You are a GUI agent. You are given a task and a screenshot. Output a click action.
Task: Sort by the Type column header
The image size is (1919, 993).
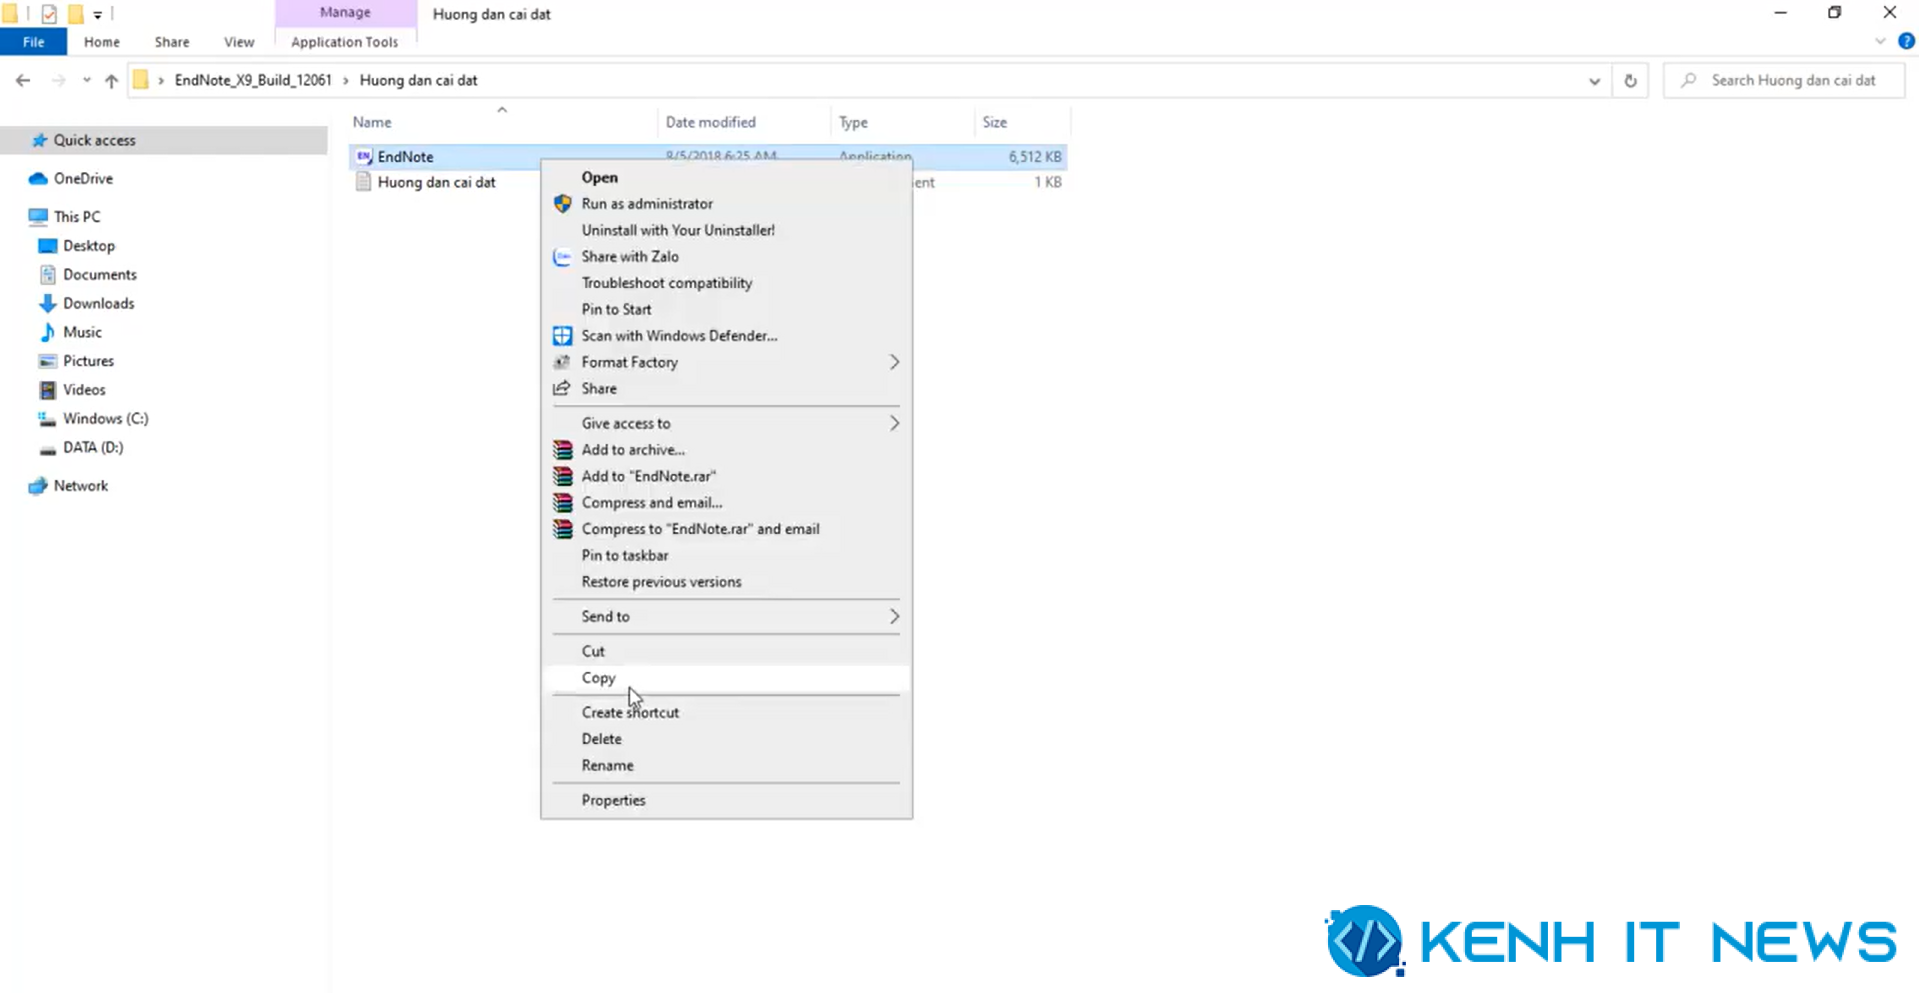(x=853, y=122)
